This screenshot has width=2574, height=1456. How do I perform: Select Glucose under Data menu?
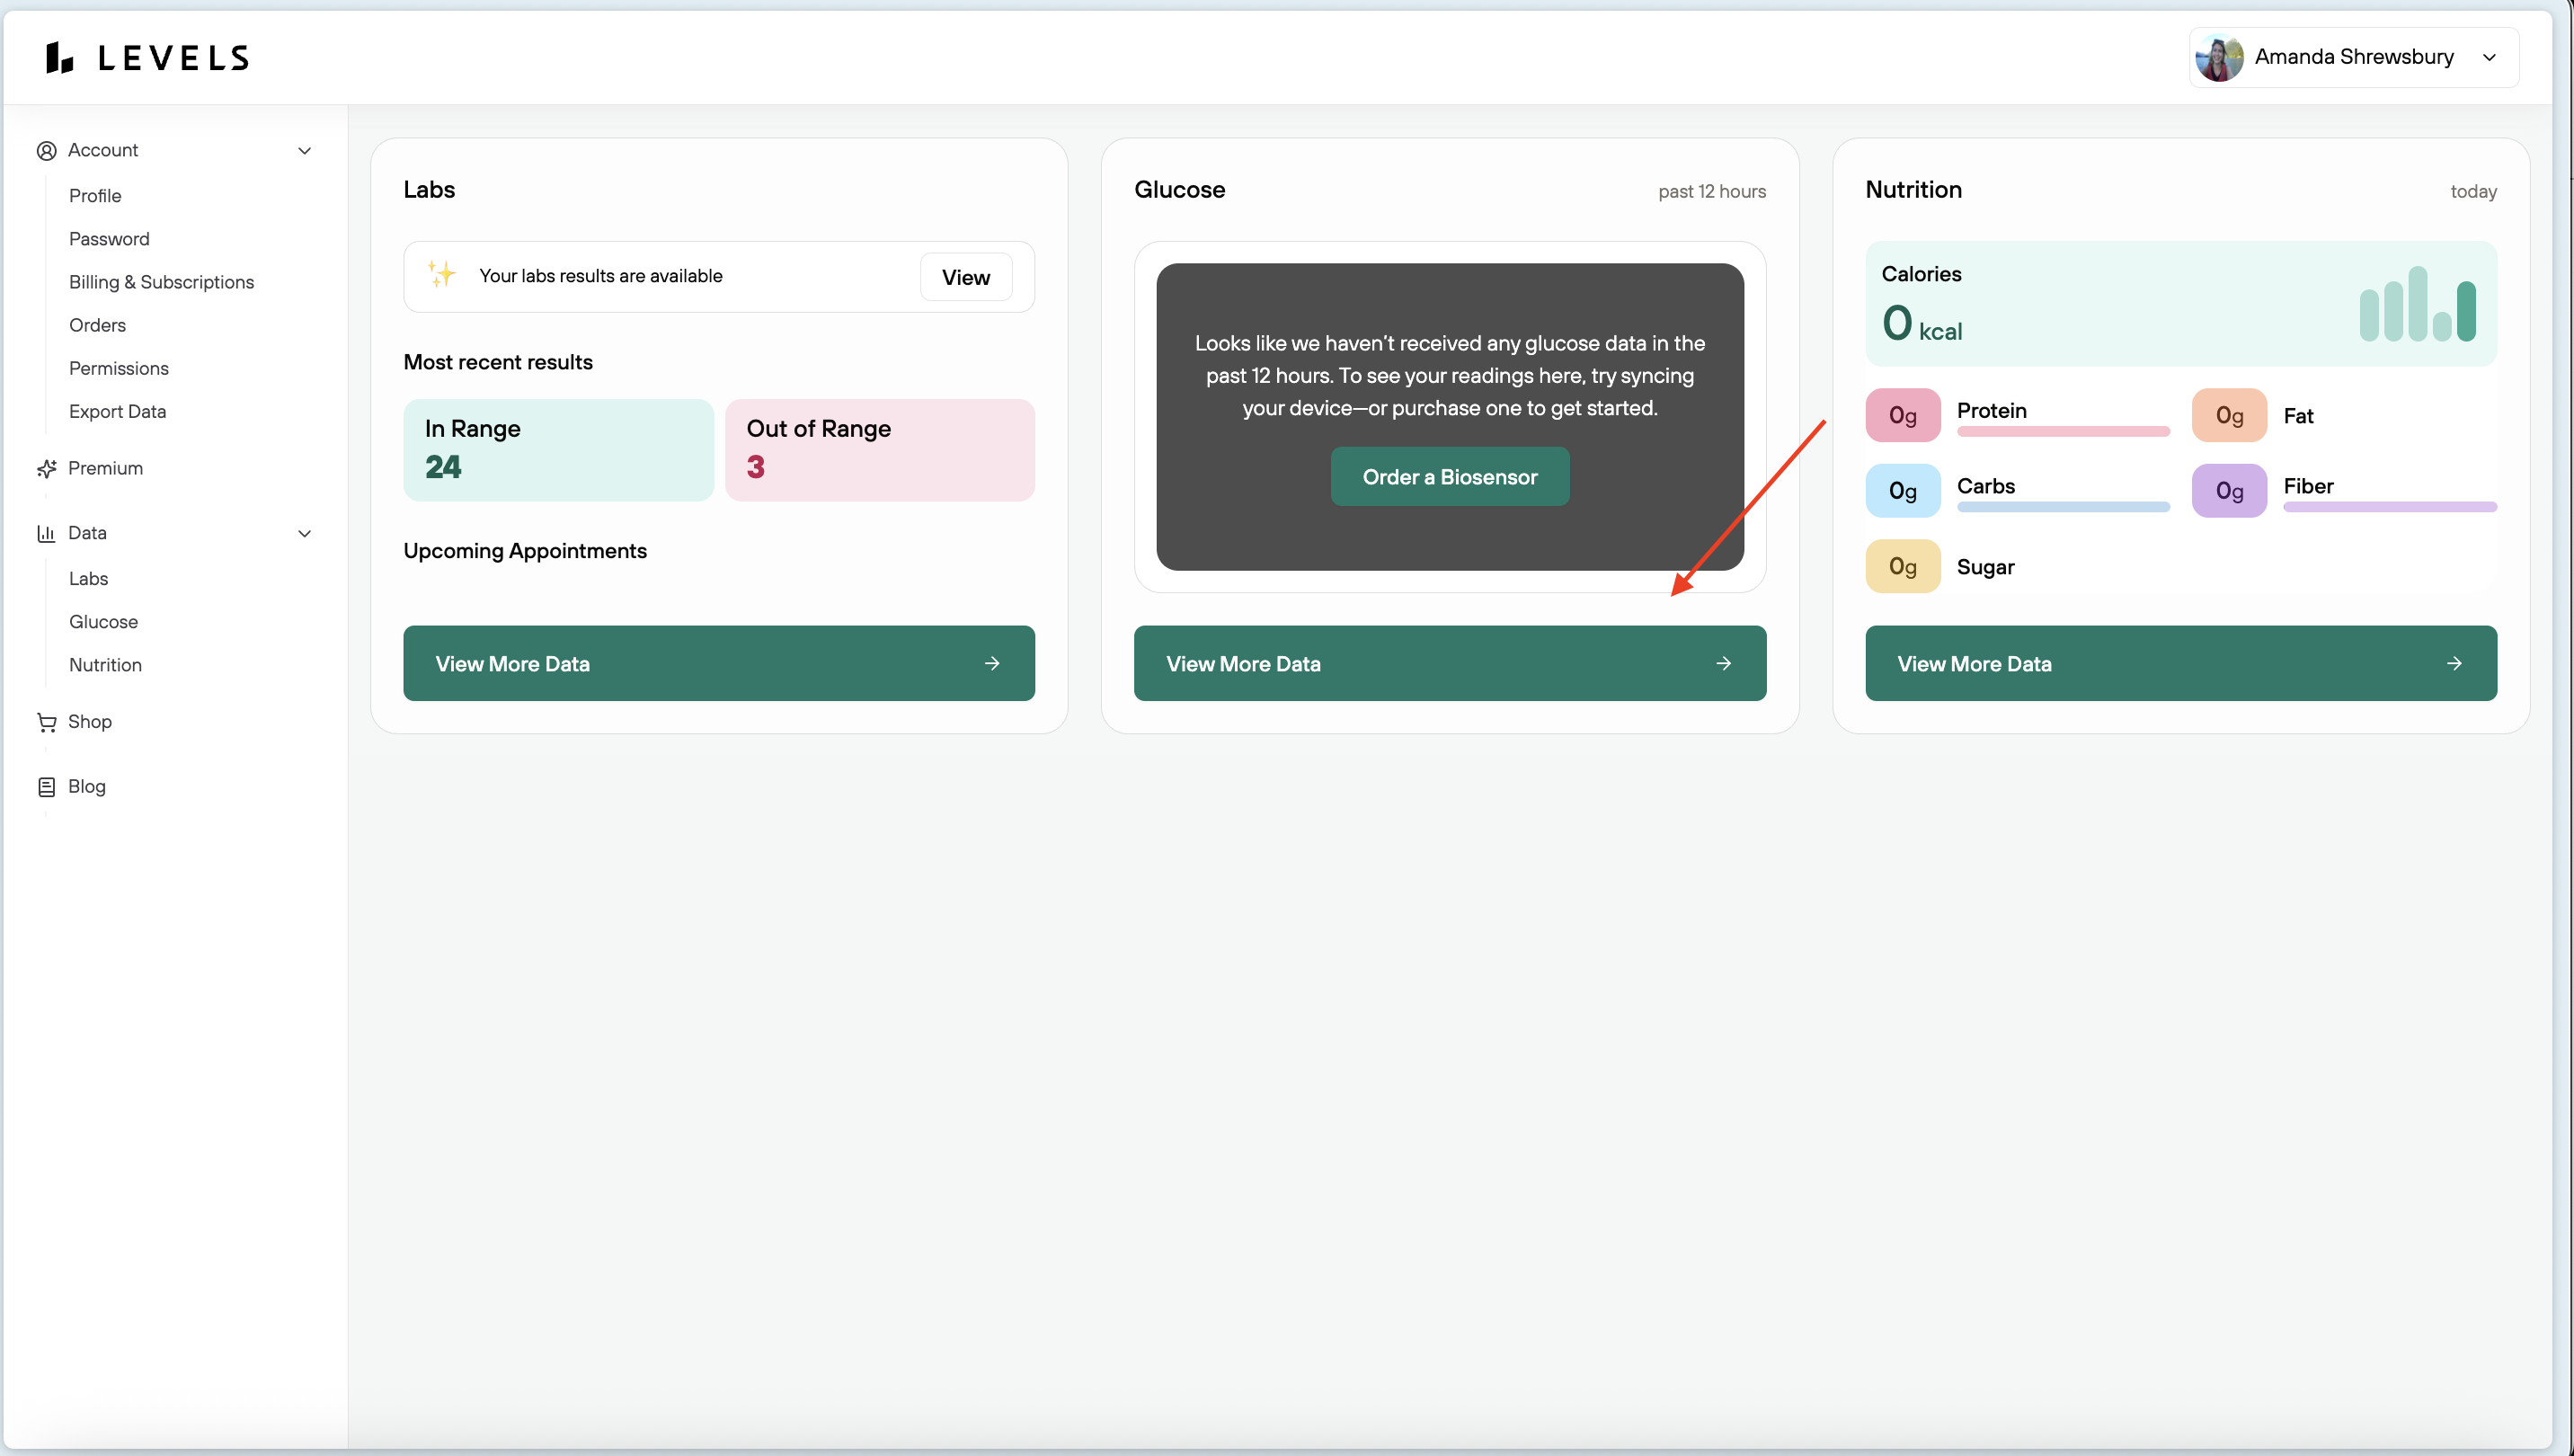(103, 622)
